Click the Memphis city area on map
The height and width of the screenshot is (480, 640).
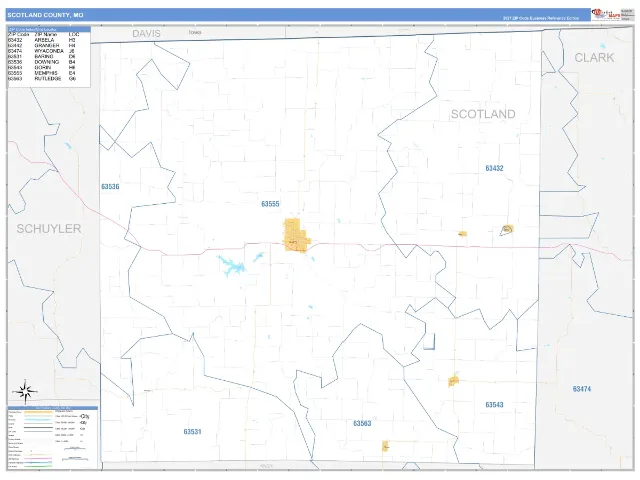(296, 235)
